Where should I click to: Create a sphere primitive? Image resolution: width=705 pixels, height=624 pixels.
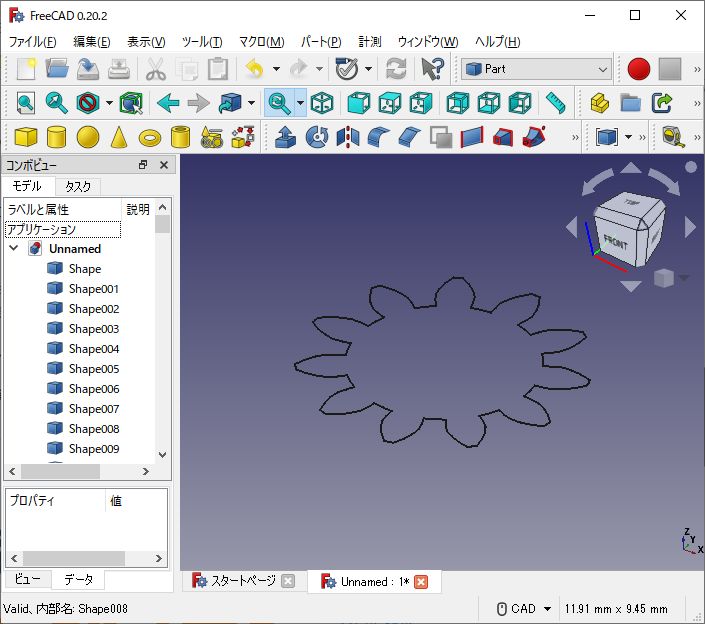click(88, 137)
